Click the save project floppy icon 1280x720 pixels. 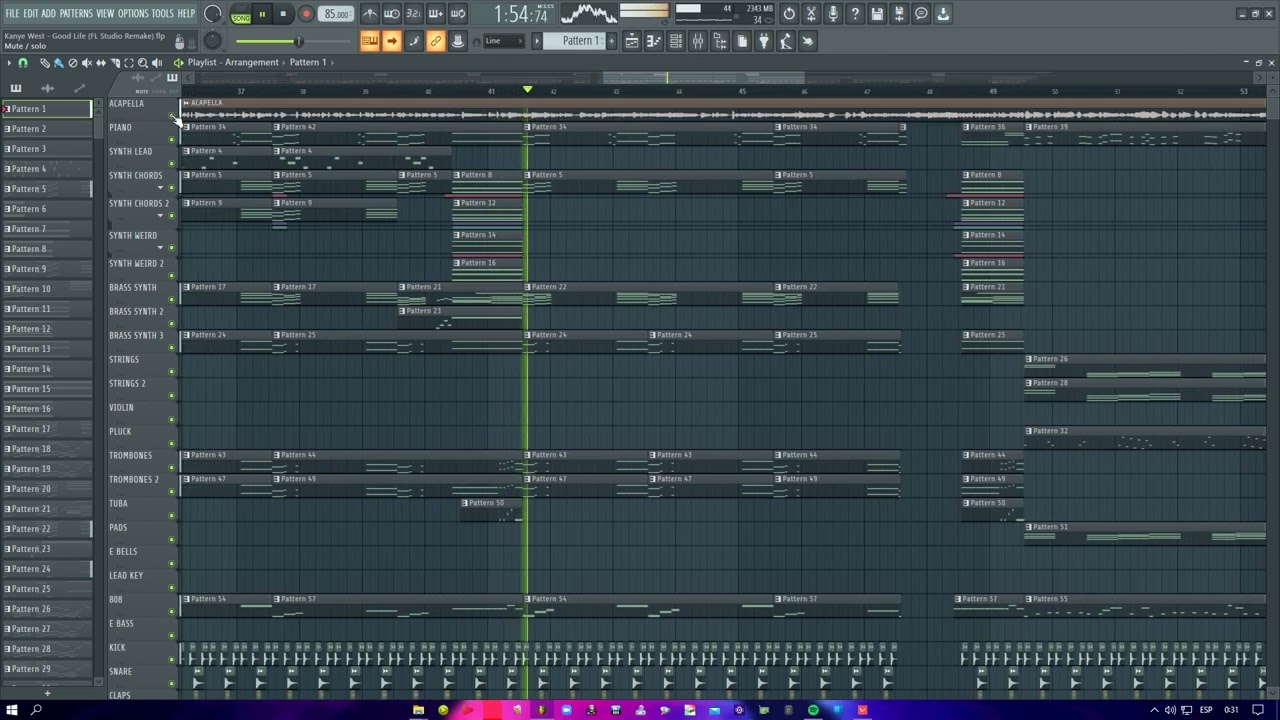[x=877, y=14]
